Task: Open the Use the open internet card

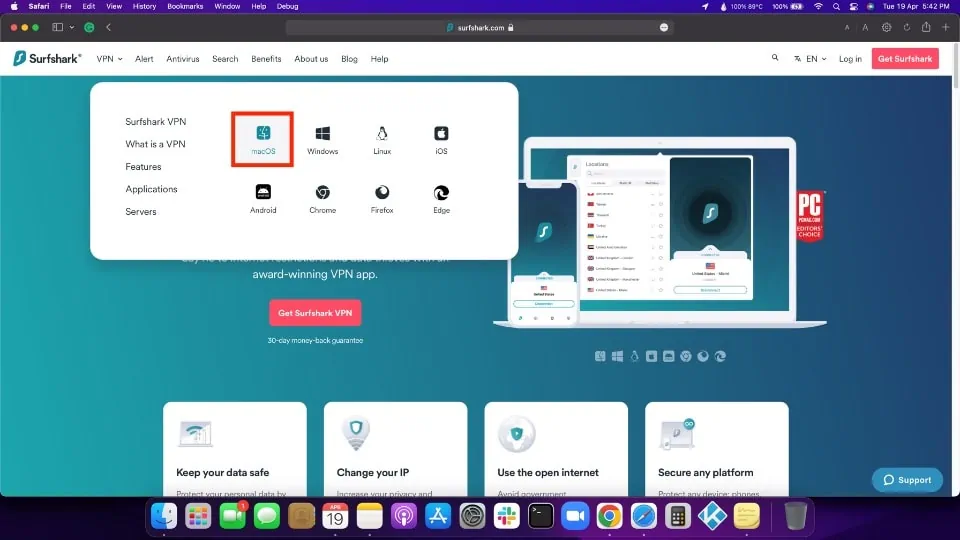Action: 556,449
